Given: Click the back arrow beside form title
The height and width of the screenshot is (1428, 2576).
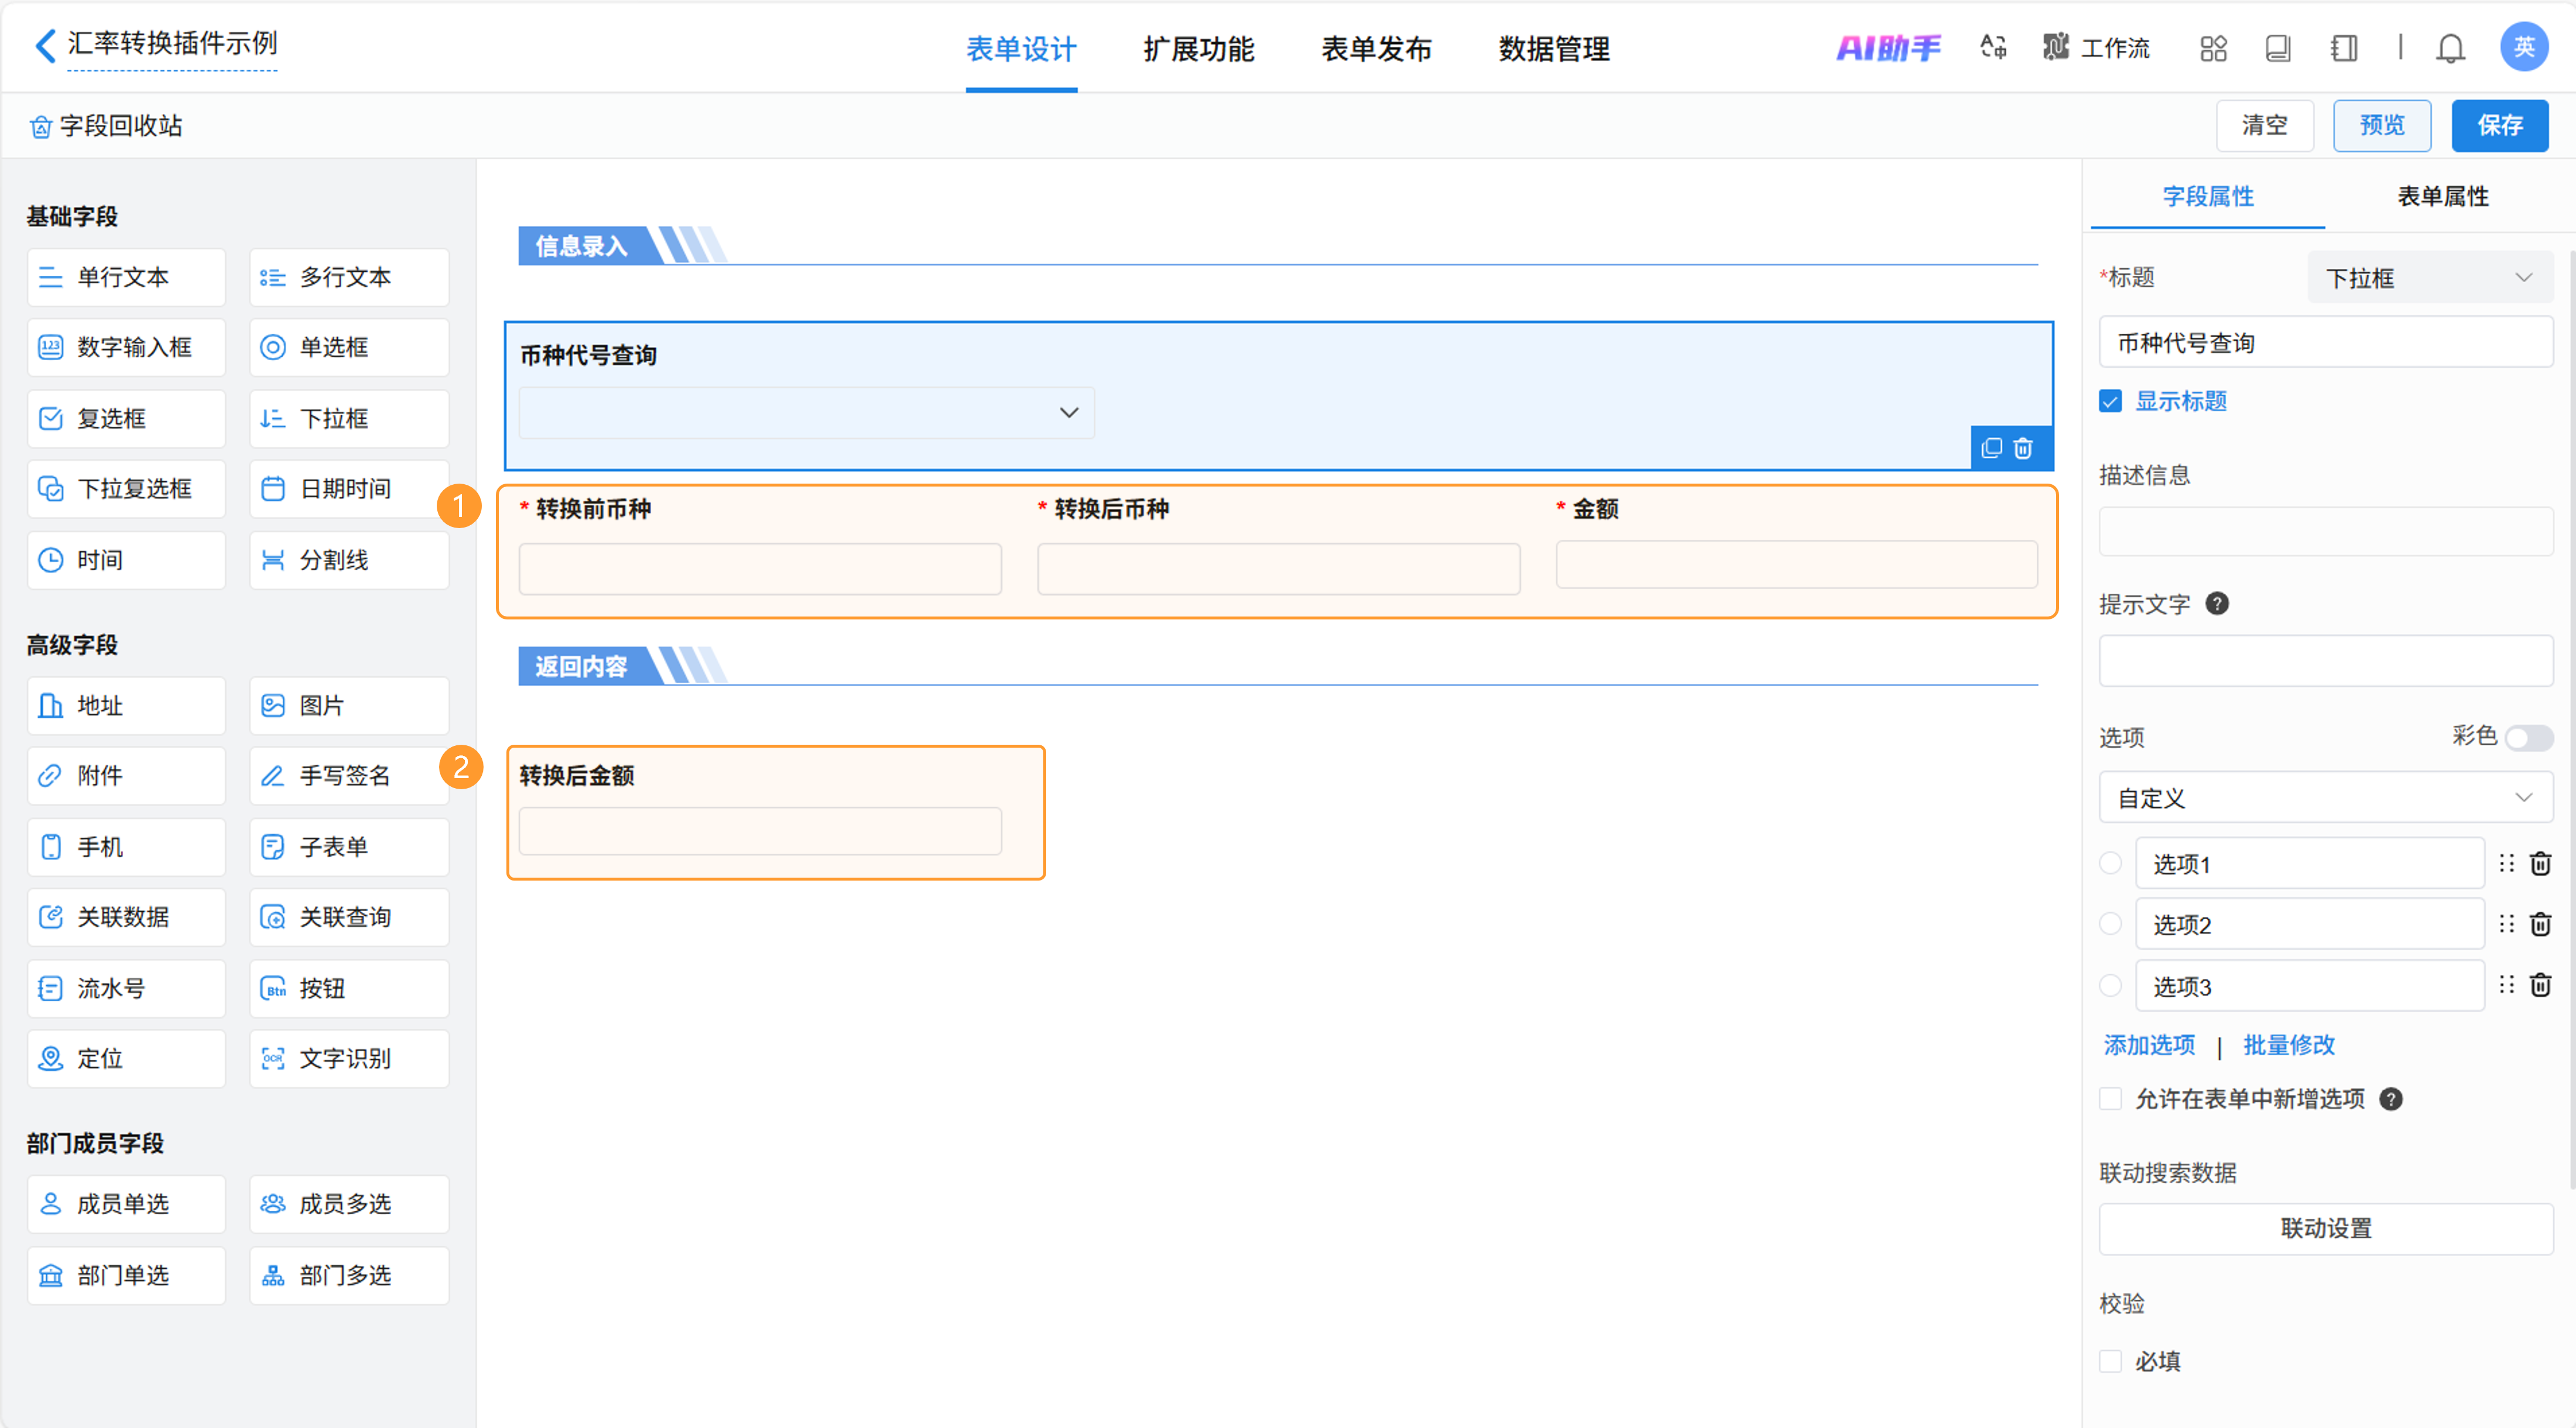Looking at the screenshot, I should pyautogui.click(x=44, y=45).
